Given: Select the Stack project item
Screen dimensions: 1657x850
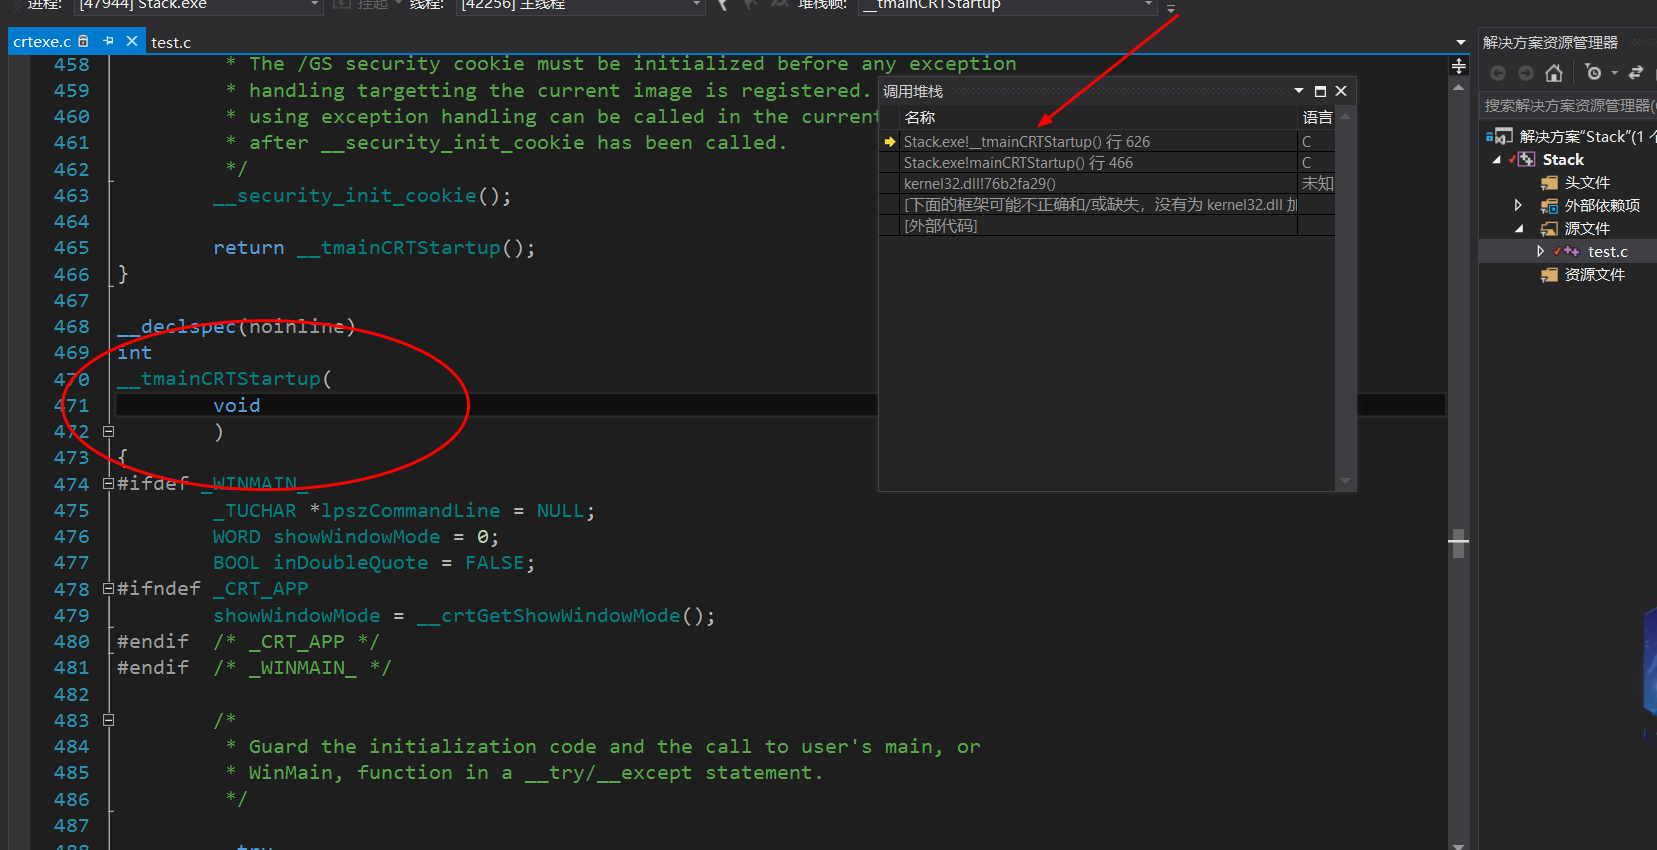Looking at the screenshot, I should coord(1563,160).
